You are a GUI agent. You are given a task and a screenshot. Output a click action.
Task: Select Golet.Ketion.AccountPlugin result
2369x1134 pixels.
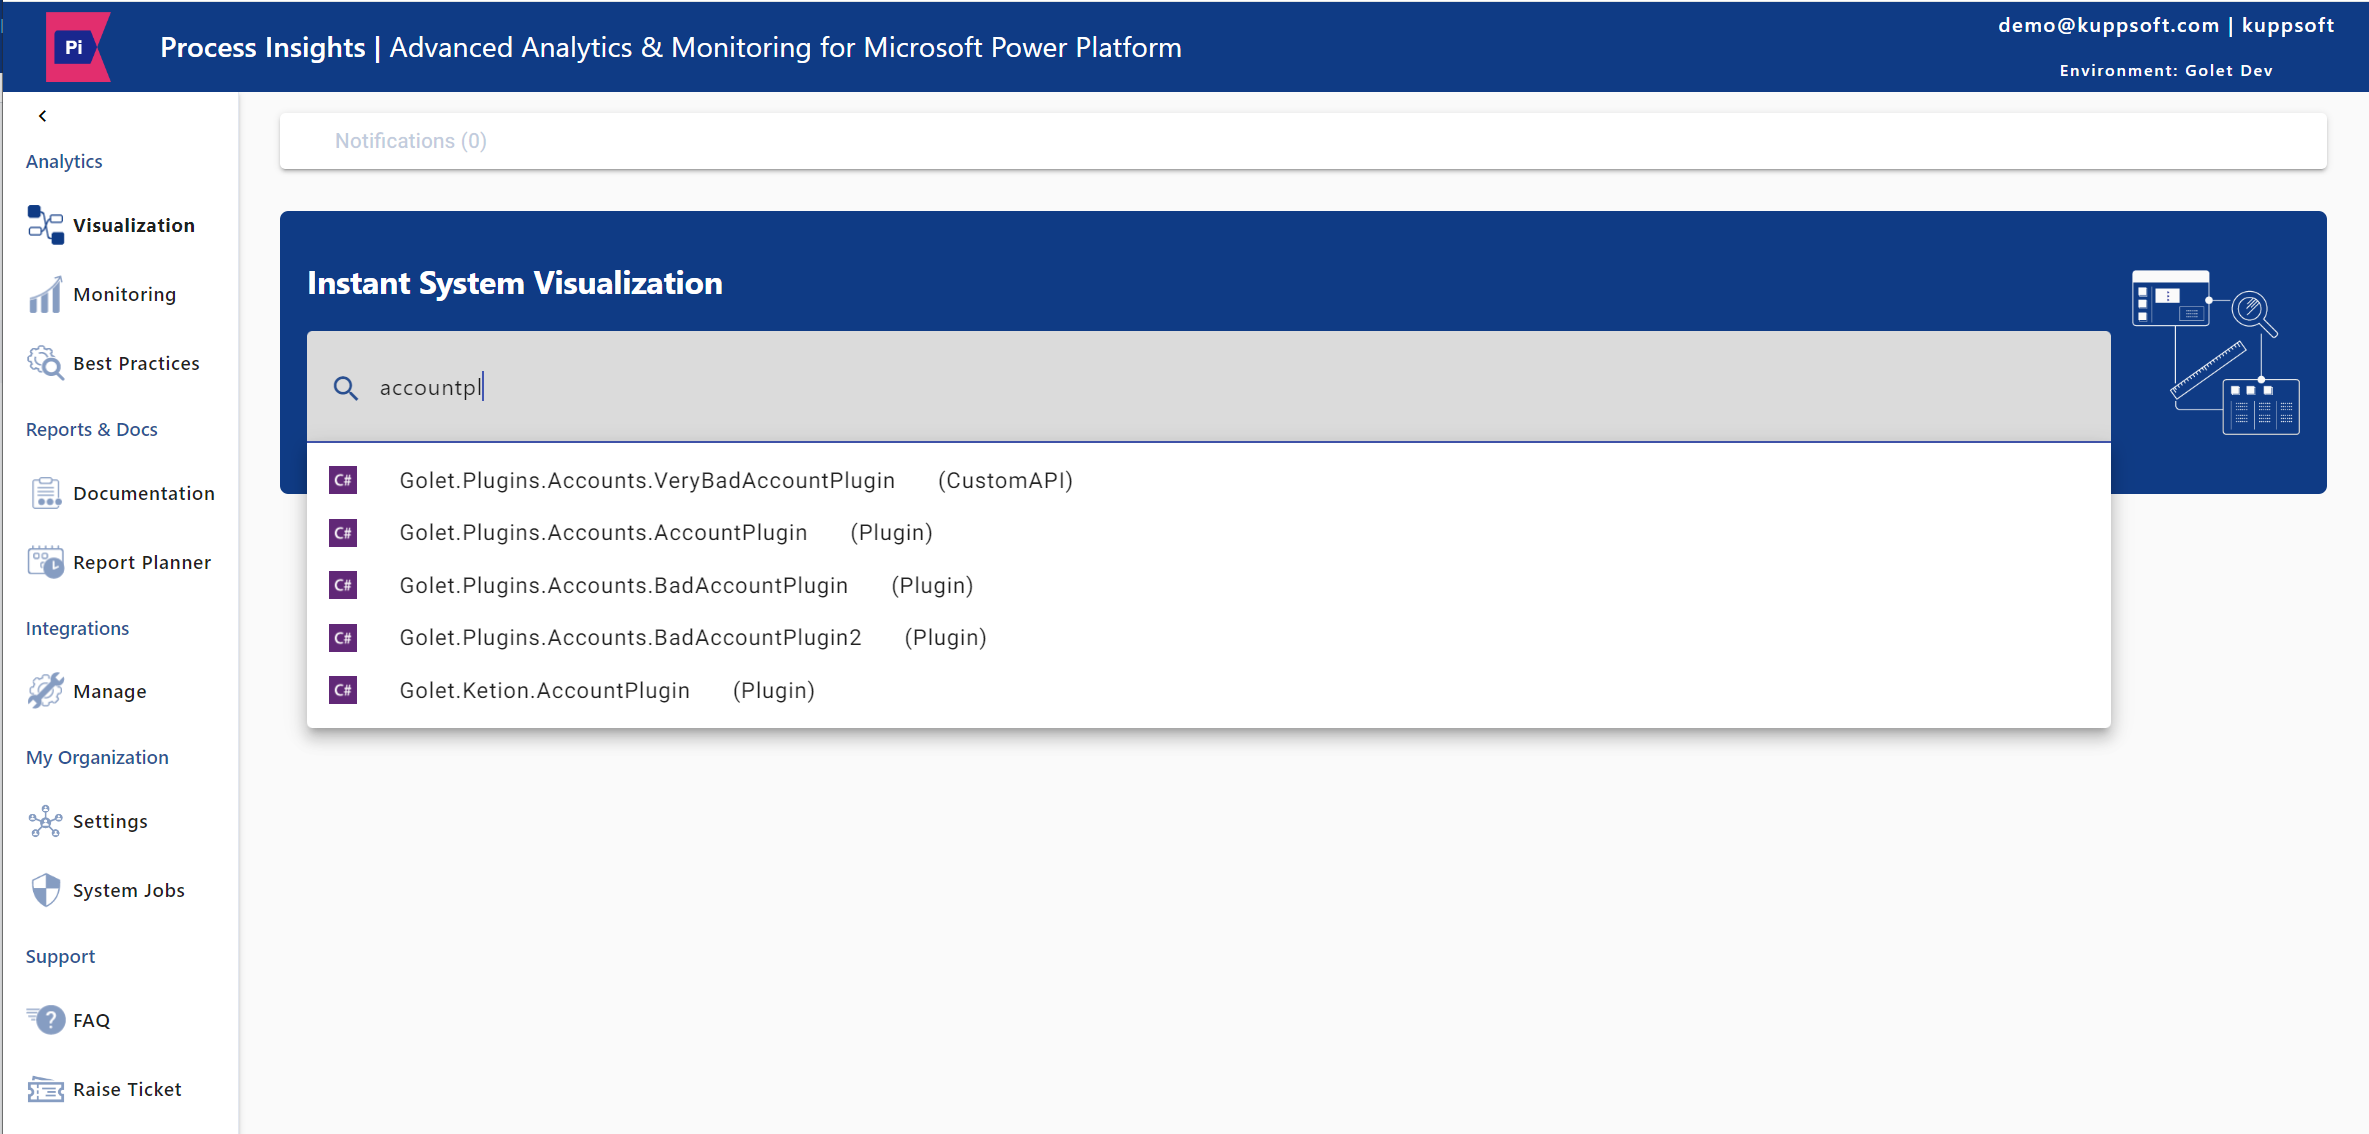click(x=1208, y=691)
